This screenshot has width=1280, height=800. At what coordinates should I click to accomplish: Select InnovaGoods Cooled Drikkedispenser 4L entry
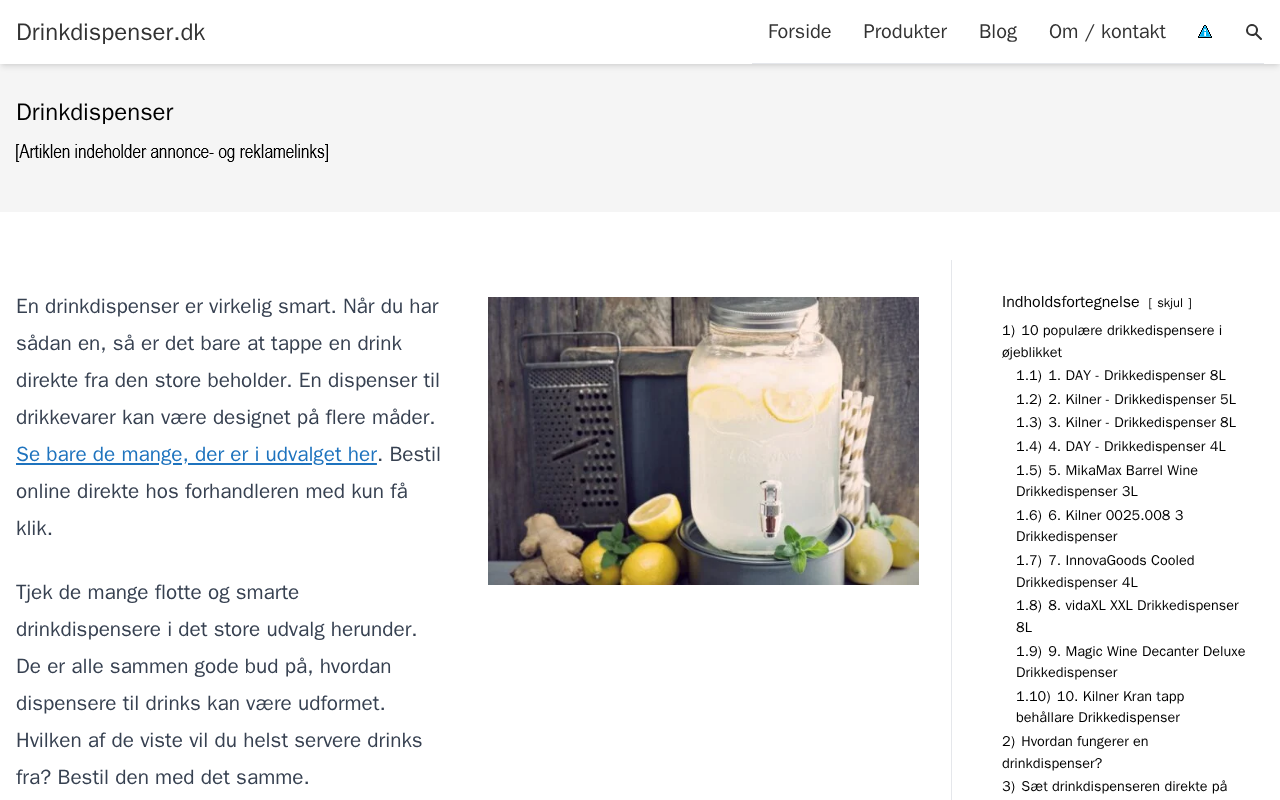[x=1105, y=571]
